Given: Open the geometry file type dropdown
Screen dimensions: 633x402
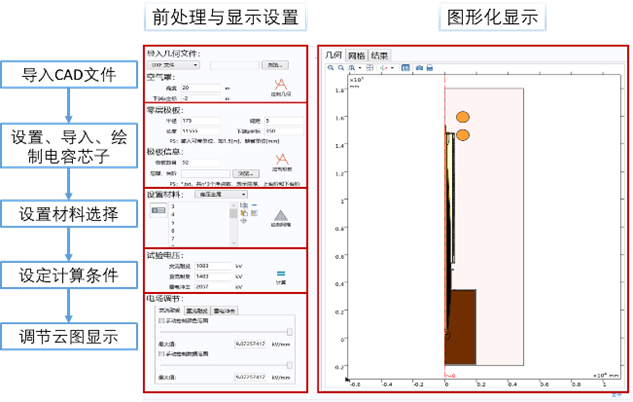Looking at the screenshot, I should pos(173,65).
